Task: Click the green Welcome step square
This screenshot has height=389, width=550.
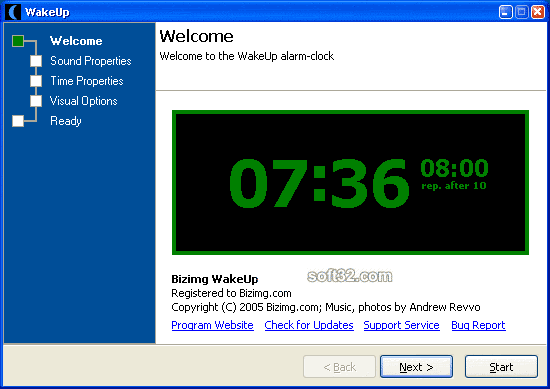Action: tap(18, 41)
